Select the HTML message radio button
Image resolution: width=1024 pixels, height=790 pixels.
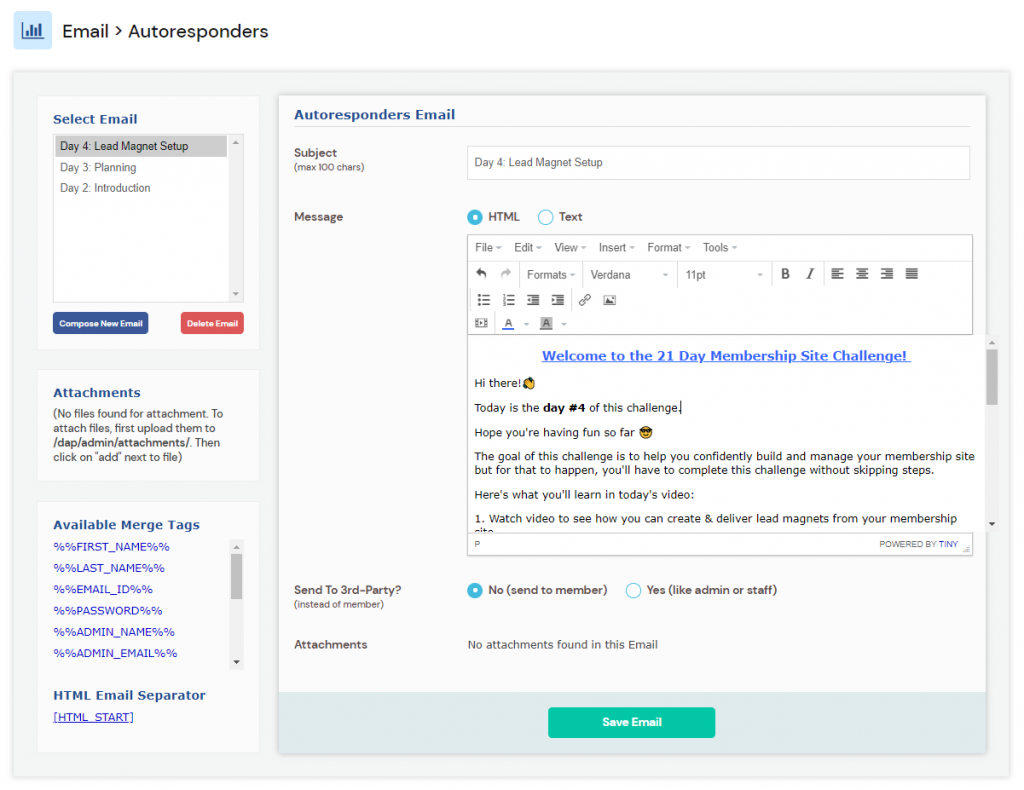(x=475, y=216)
